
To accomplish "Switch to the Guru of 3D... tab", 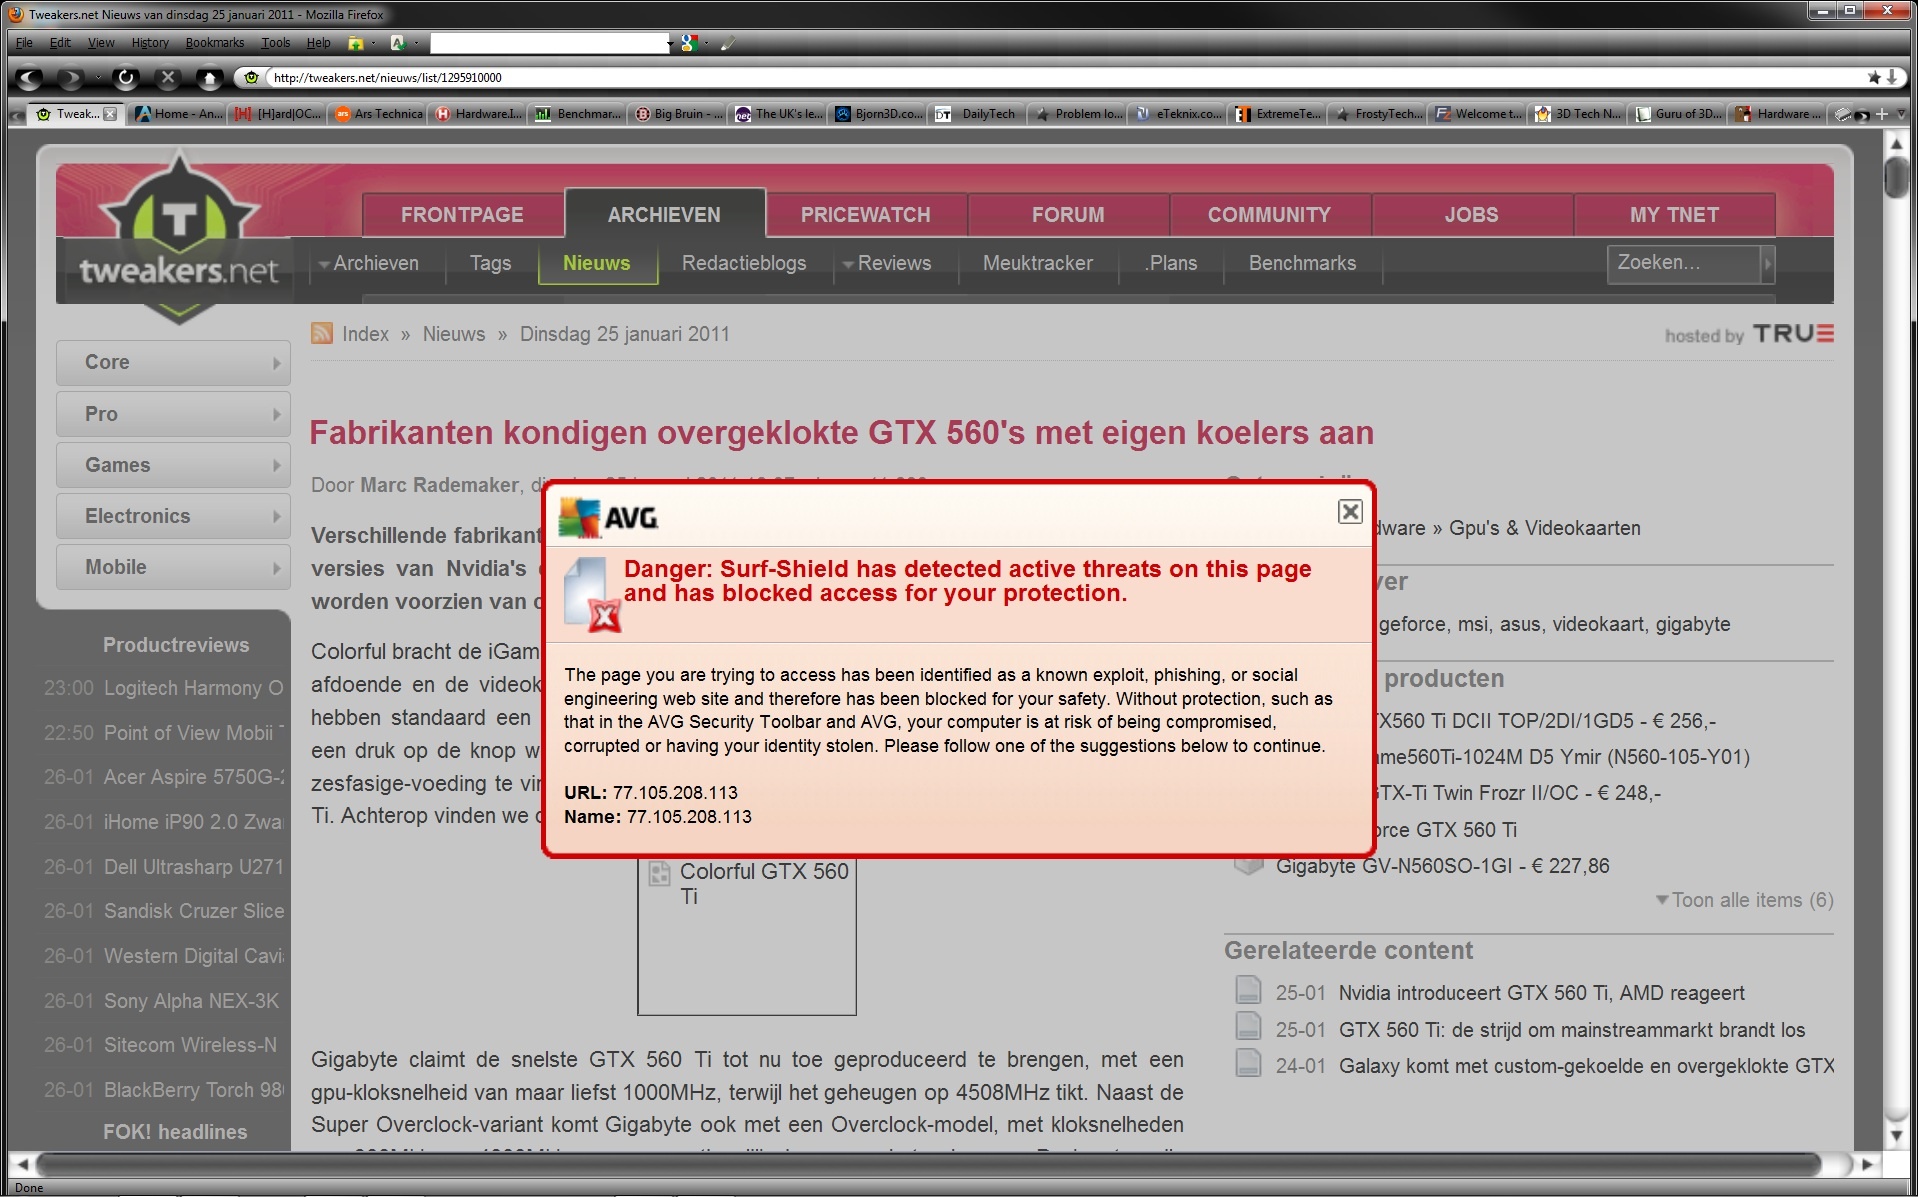I will [x=1678, y=114].
